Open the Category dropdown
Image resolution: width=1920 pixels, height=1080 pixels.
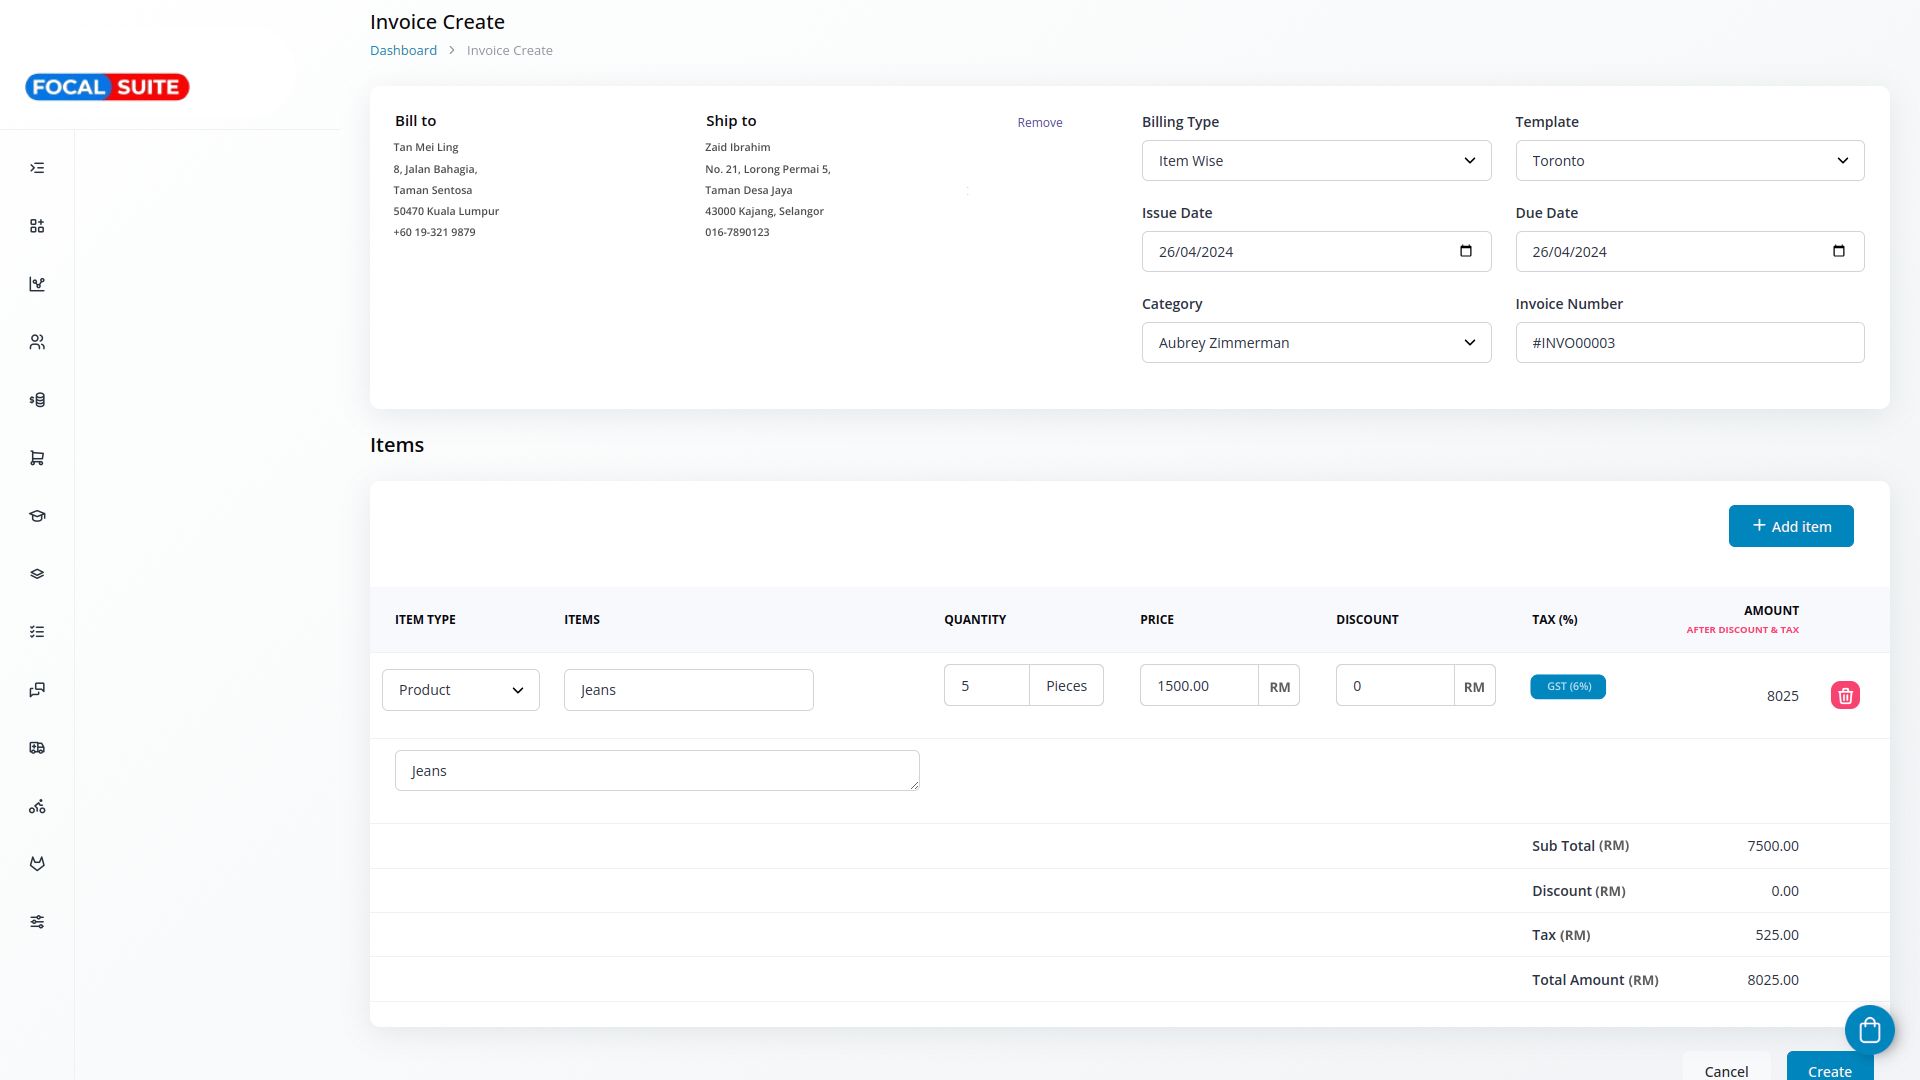(x=1316, y=343)
